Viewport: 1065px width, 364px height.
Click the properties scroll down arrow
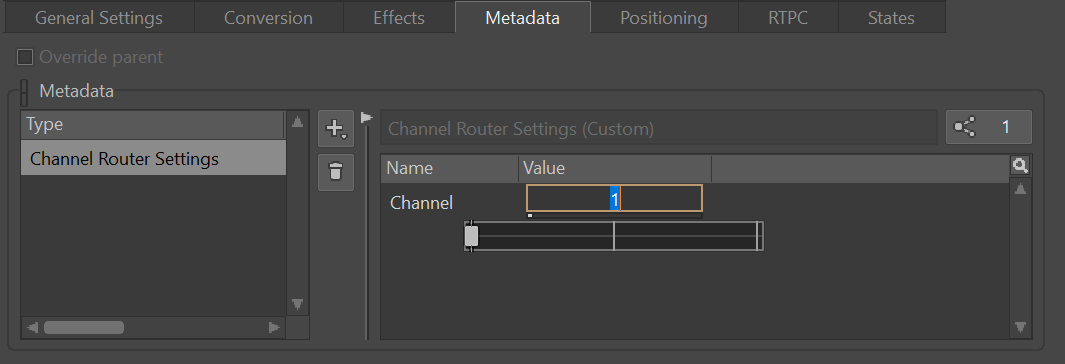1019,327
